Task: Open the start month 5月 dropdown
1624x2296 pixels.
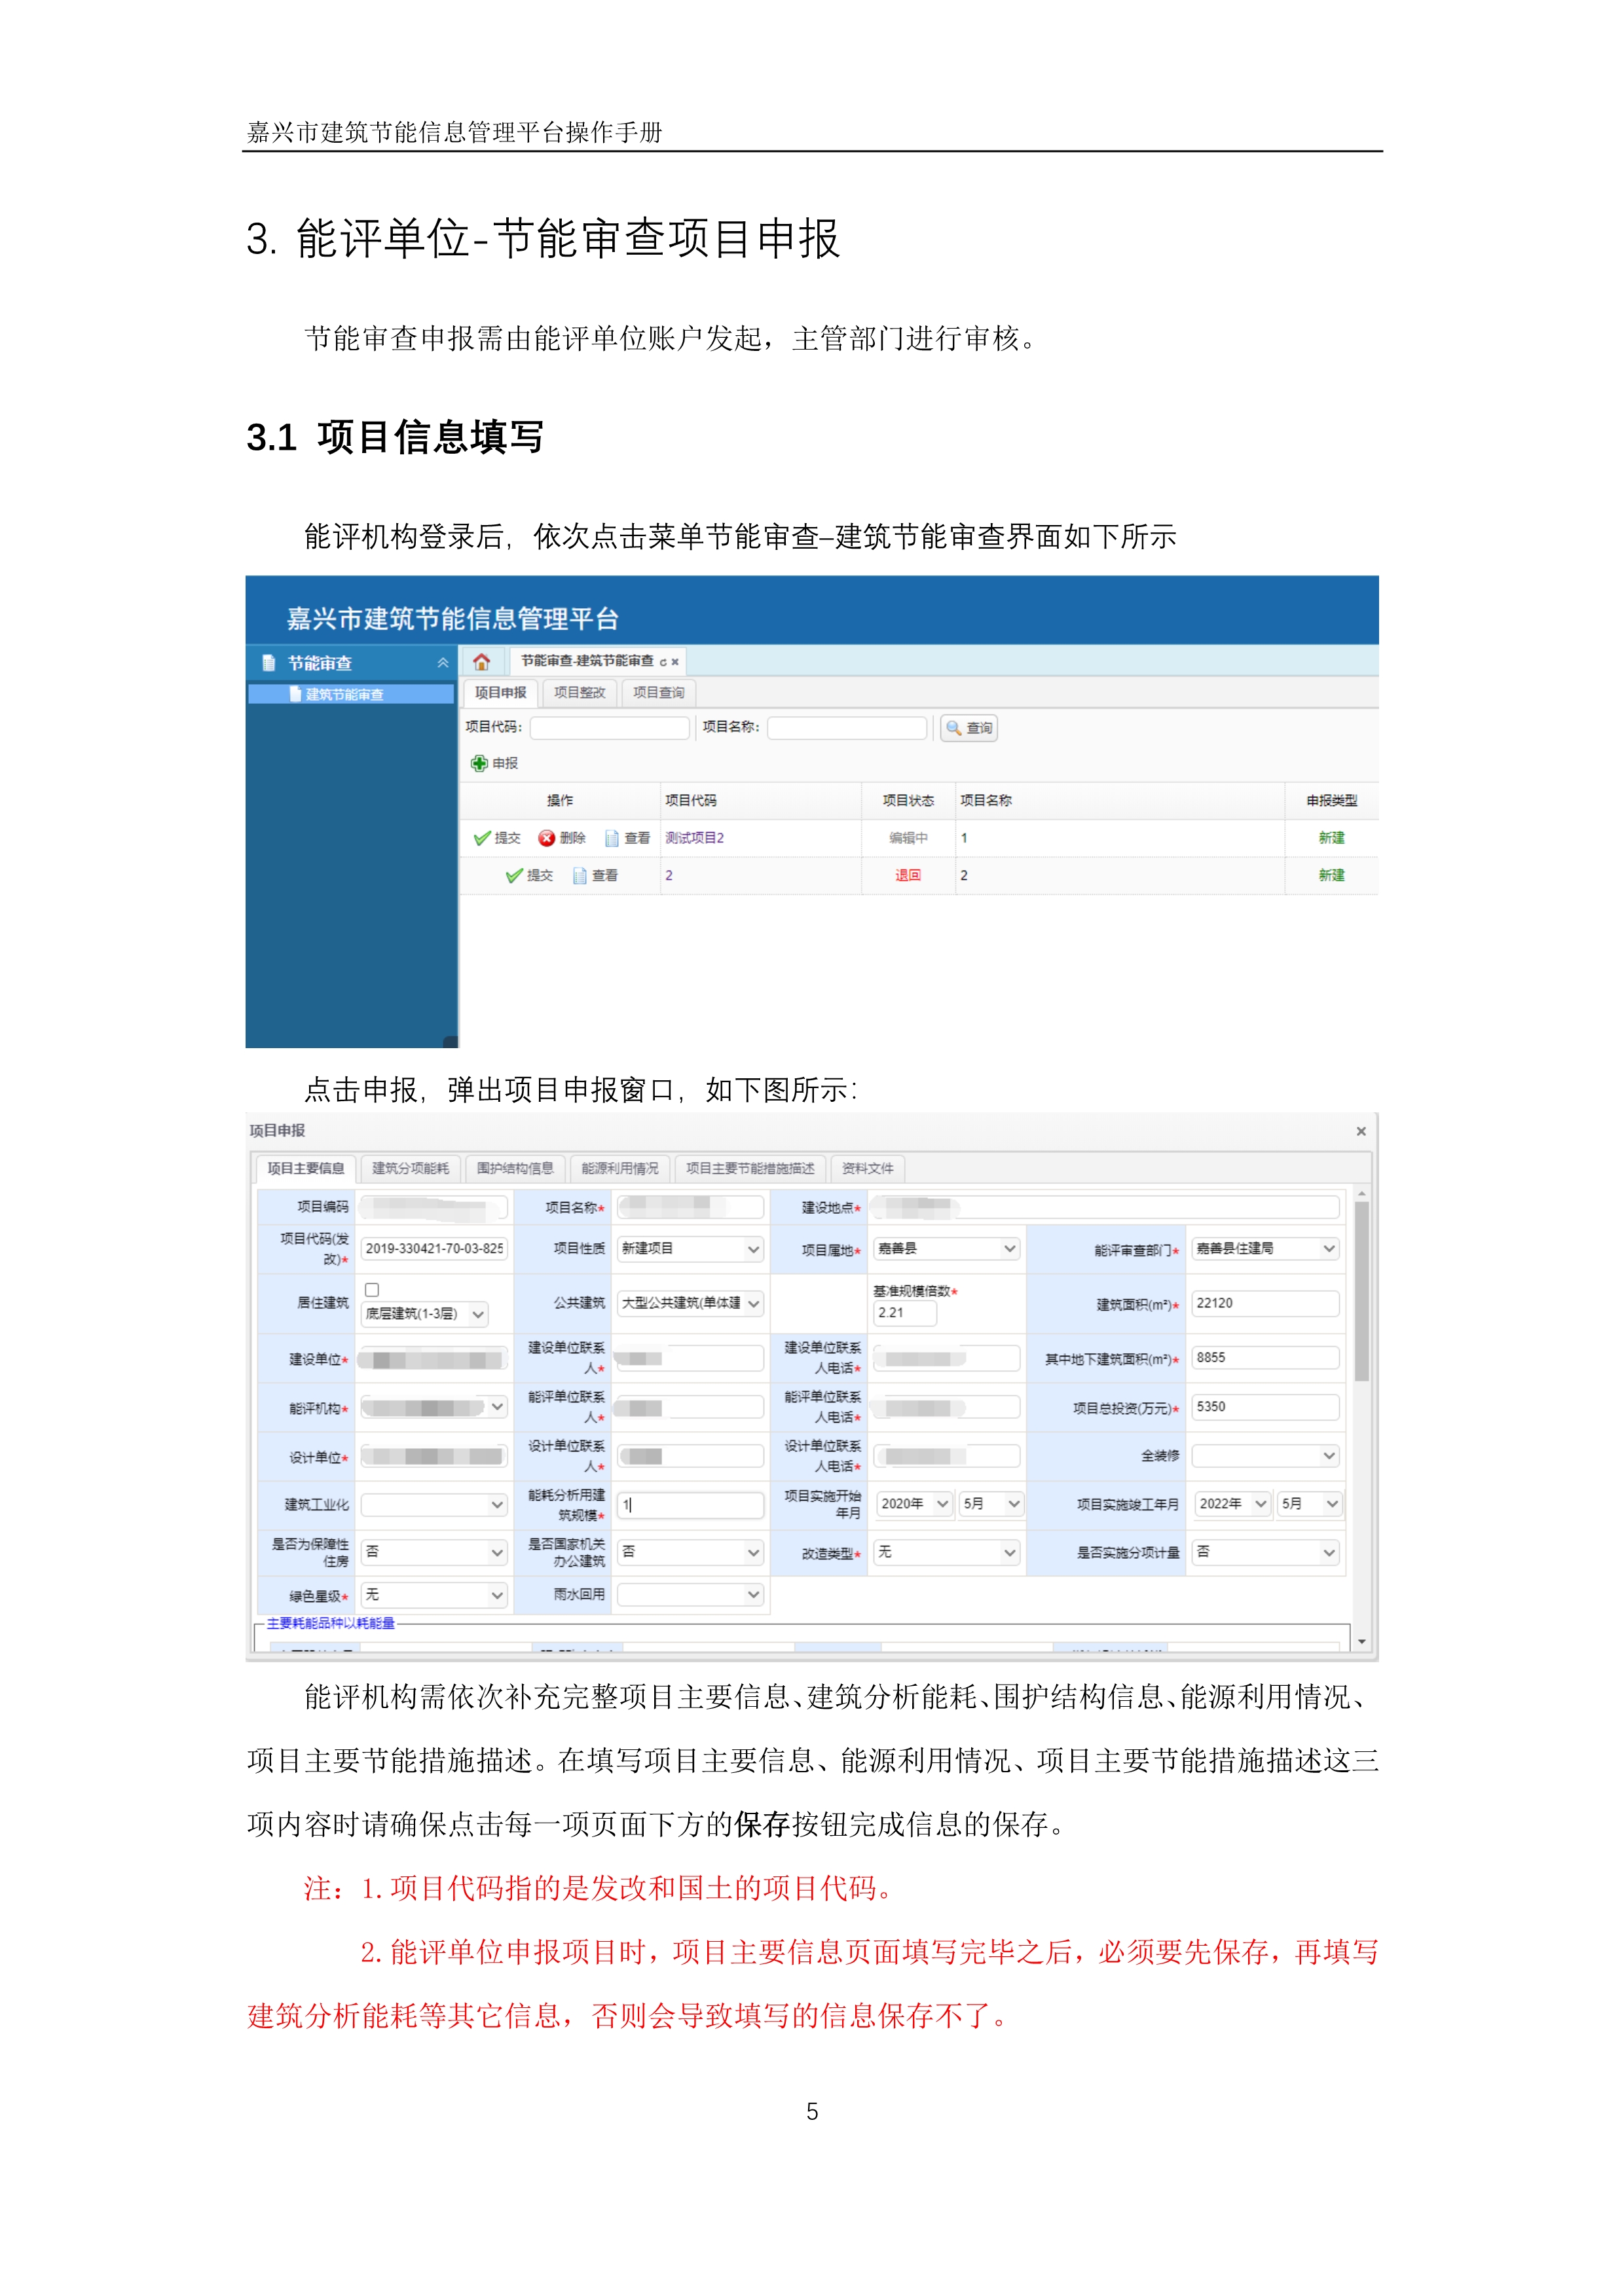Action: (991, 1504)
